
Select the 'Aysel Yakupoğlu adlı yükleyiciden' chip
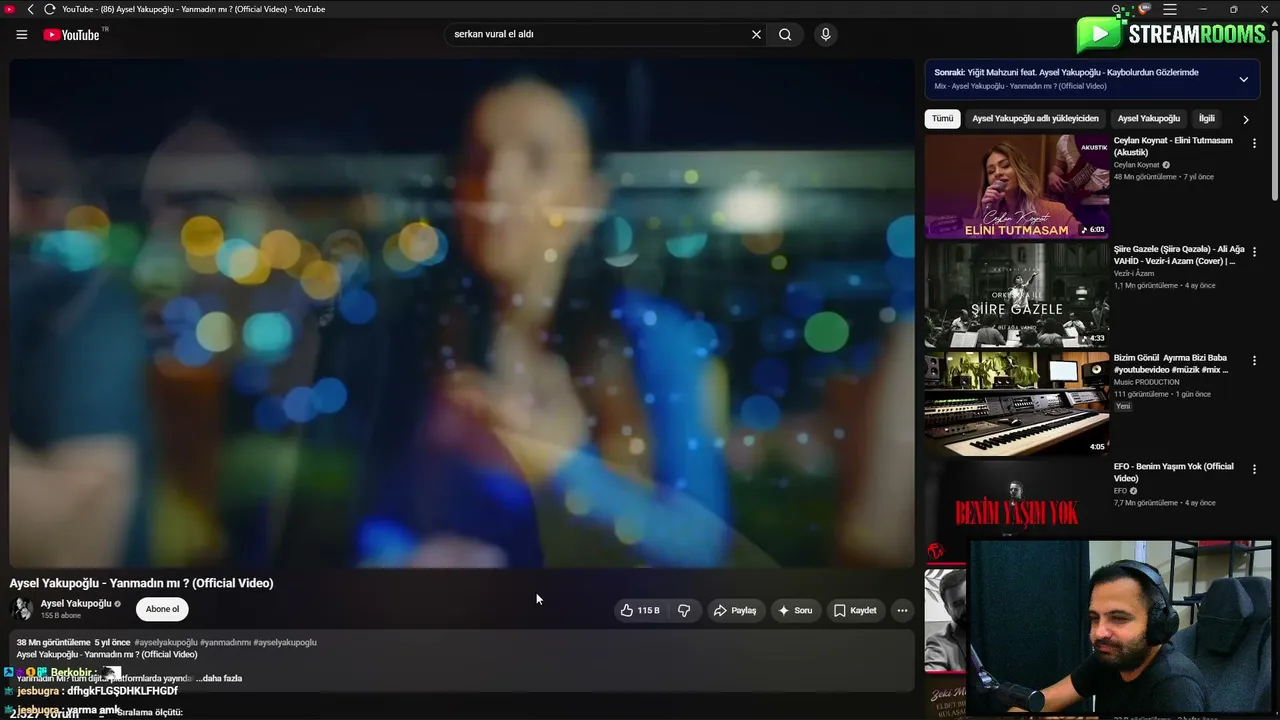point(1035,119)
